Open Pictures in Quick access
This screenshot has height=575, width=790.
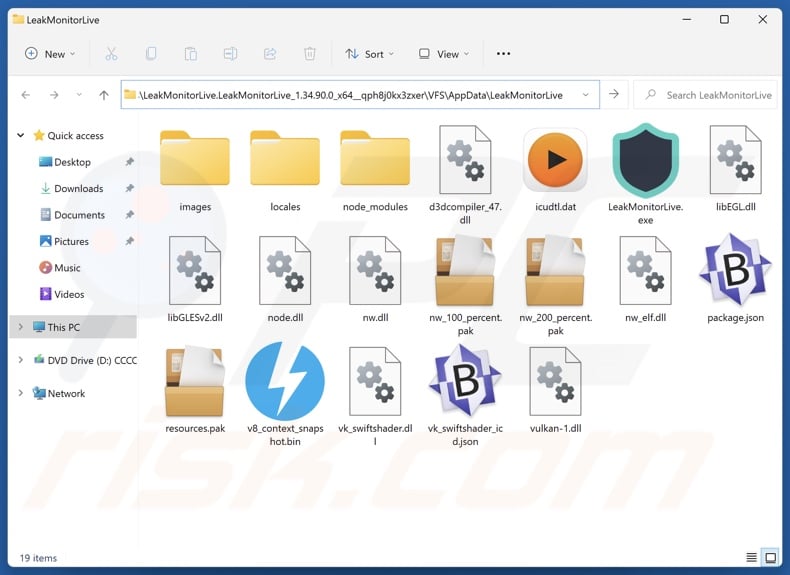[x=64, y=241]
